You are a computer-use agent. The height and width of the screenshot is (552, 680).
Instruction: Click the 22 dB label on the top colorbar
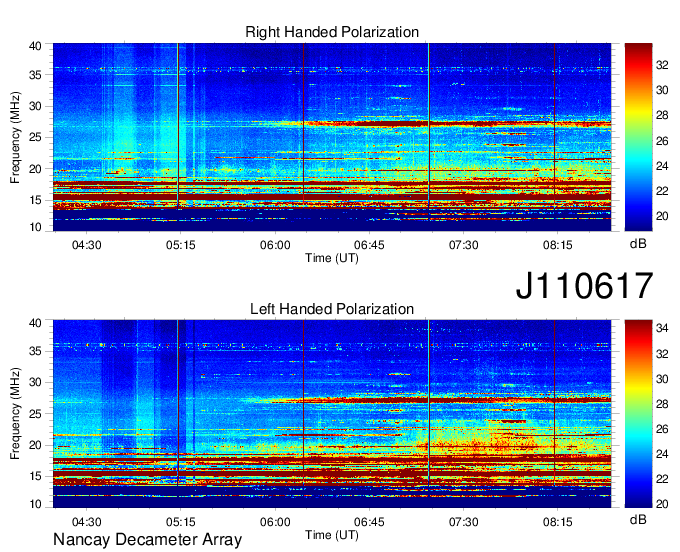pyautogui.click(x=662, y=191)
